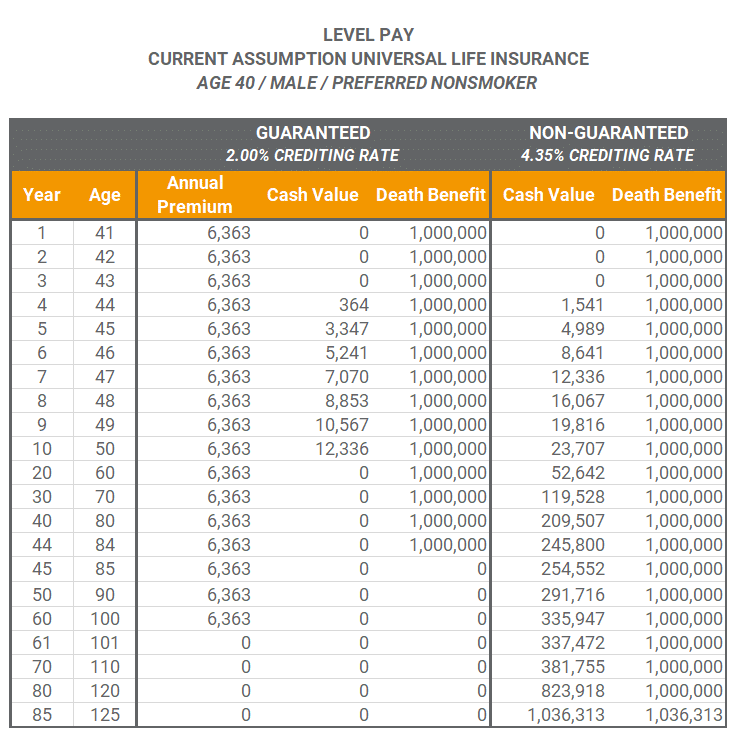Click the non-guaranteed Cash Value column header
Image resolution: width=735 pixels, height=730 pixels.
pyautogui.click(x=548, y=195)
